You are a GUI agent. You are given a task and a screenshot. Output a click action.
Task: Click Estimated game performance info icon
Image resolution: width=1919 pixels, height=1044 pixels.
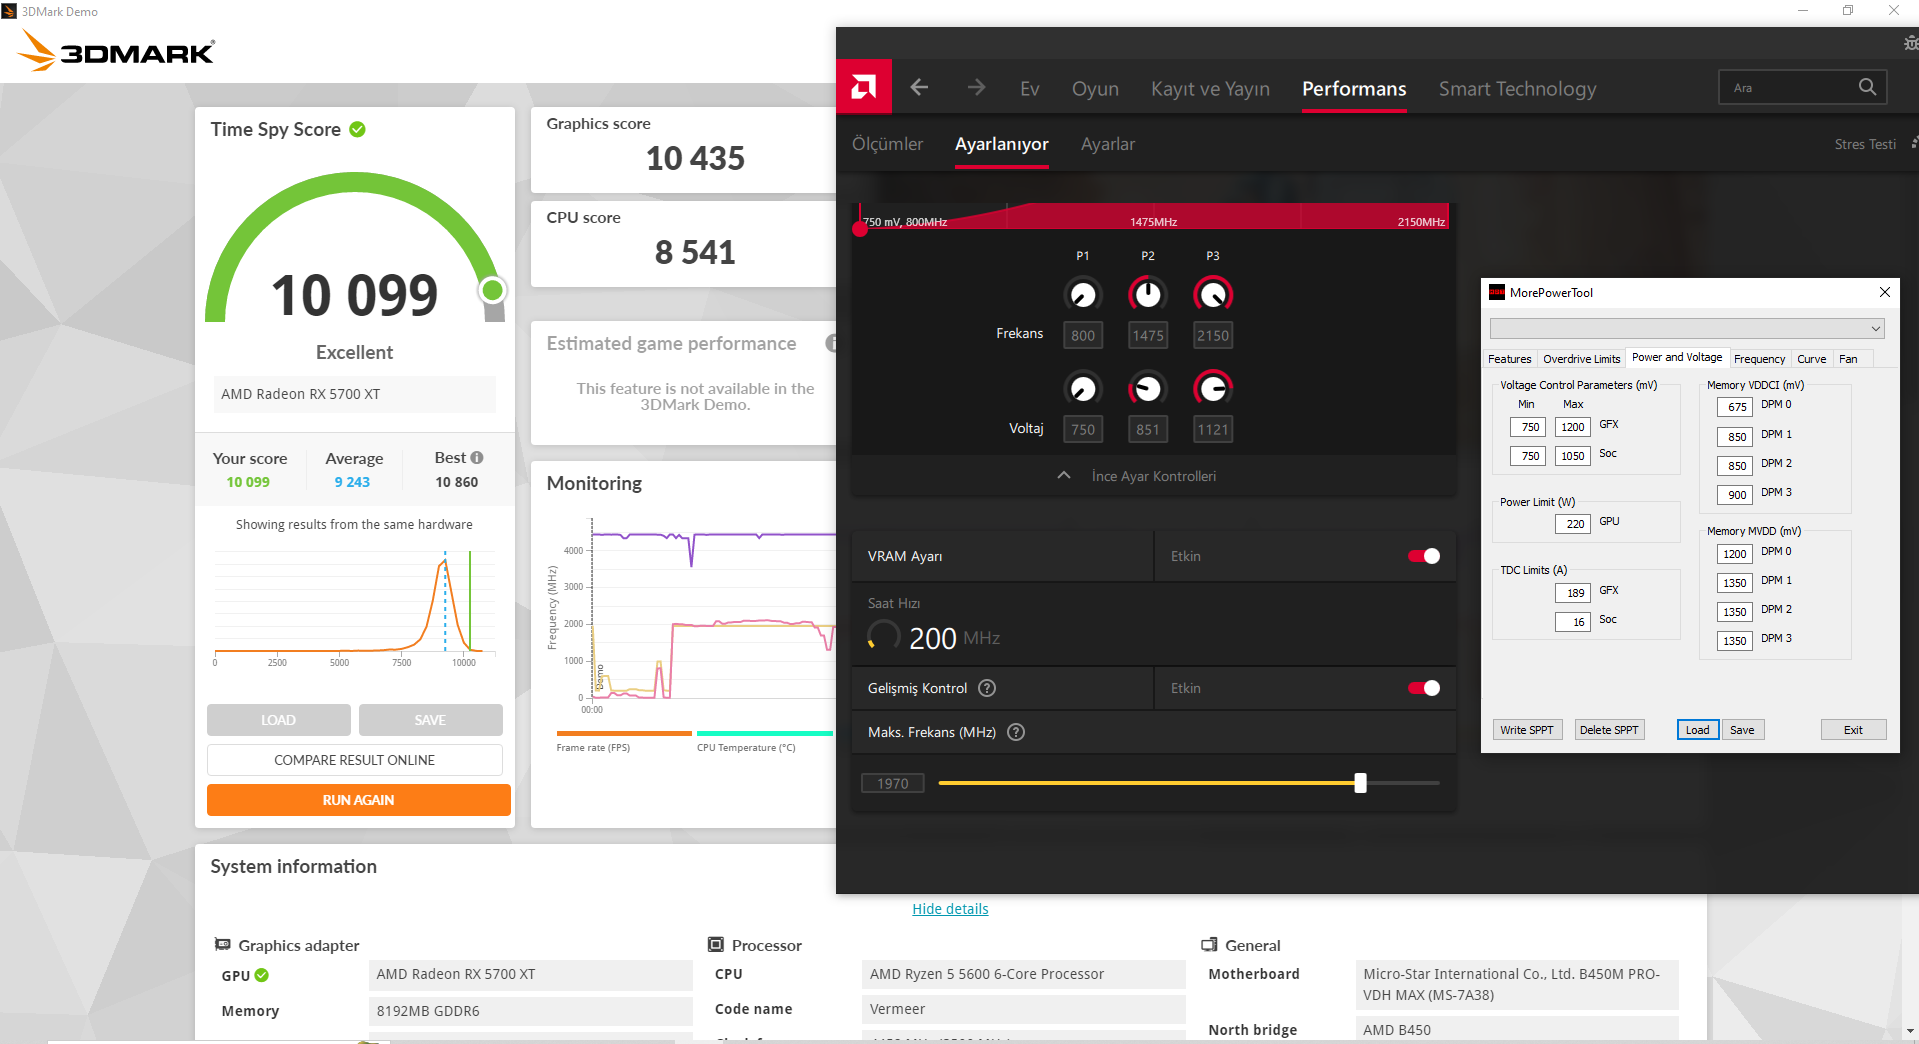[x=831, y=343]
